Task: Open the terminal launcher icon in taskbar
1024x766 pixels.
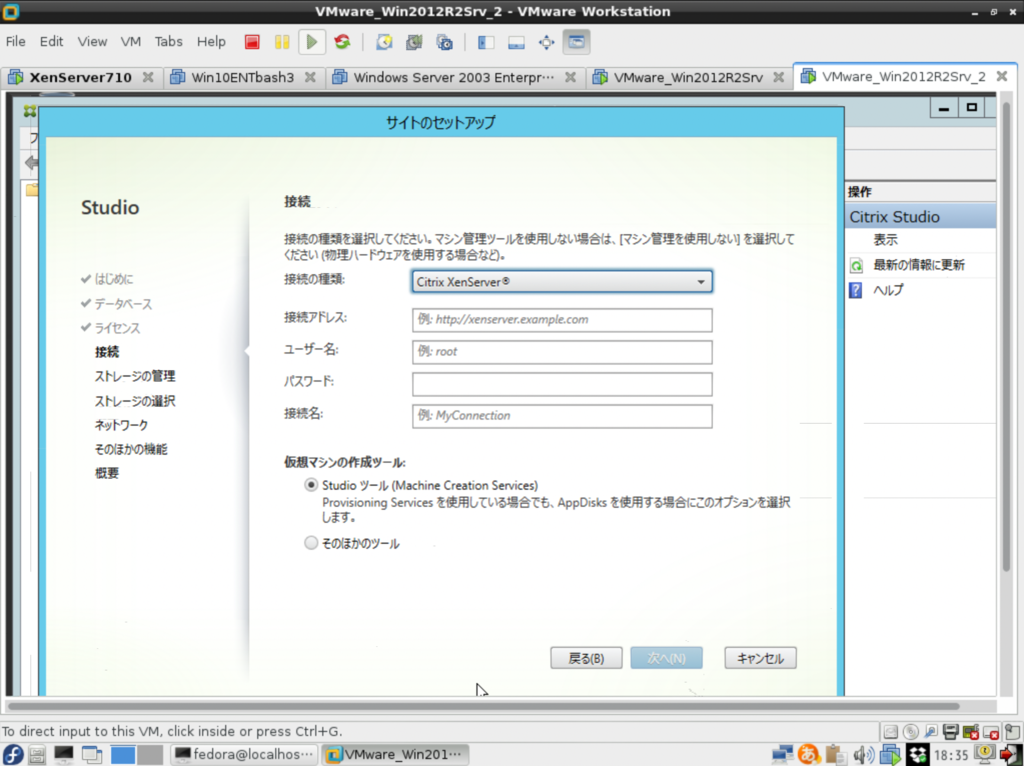Action: click(63, 754)
